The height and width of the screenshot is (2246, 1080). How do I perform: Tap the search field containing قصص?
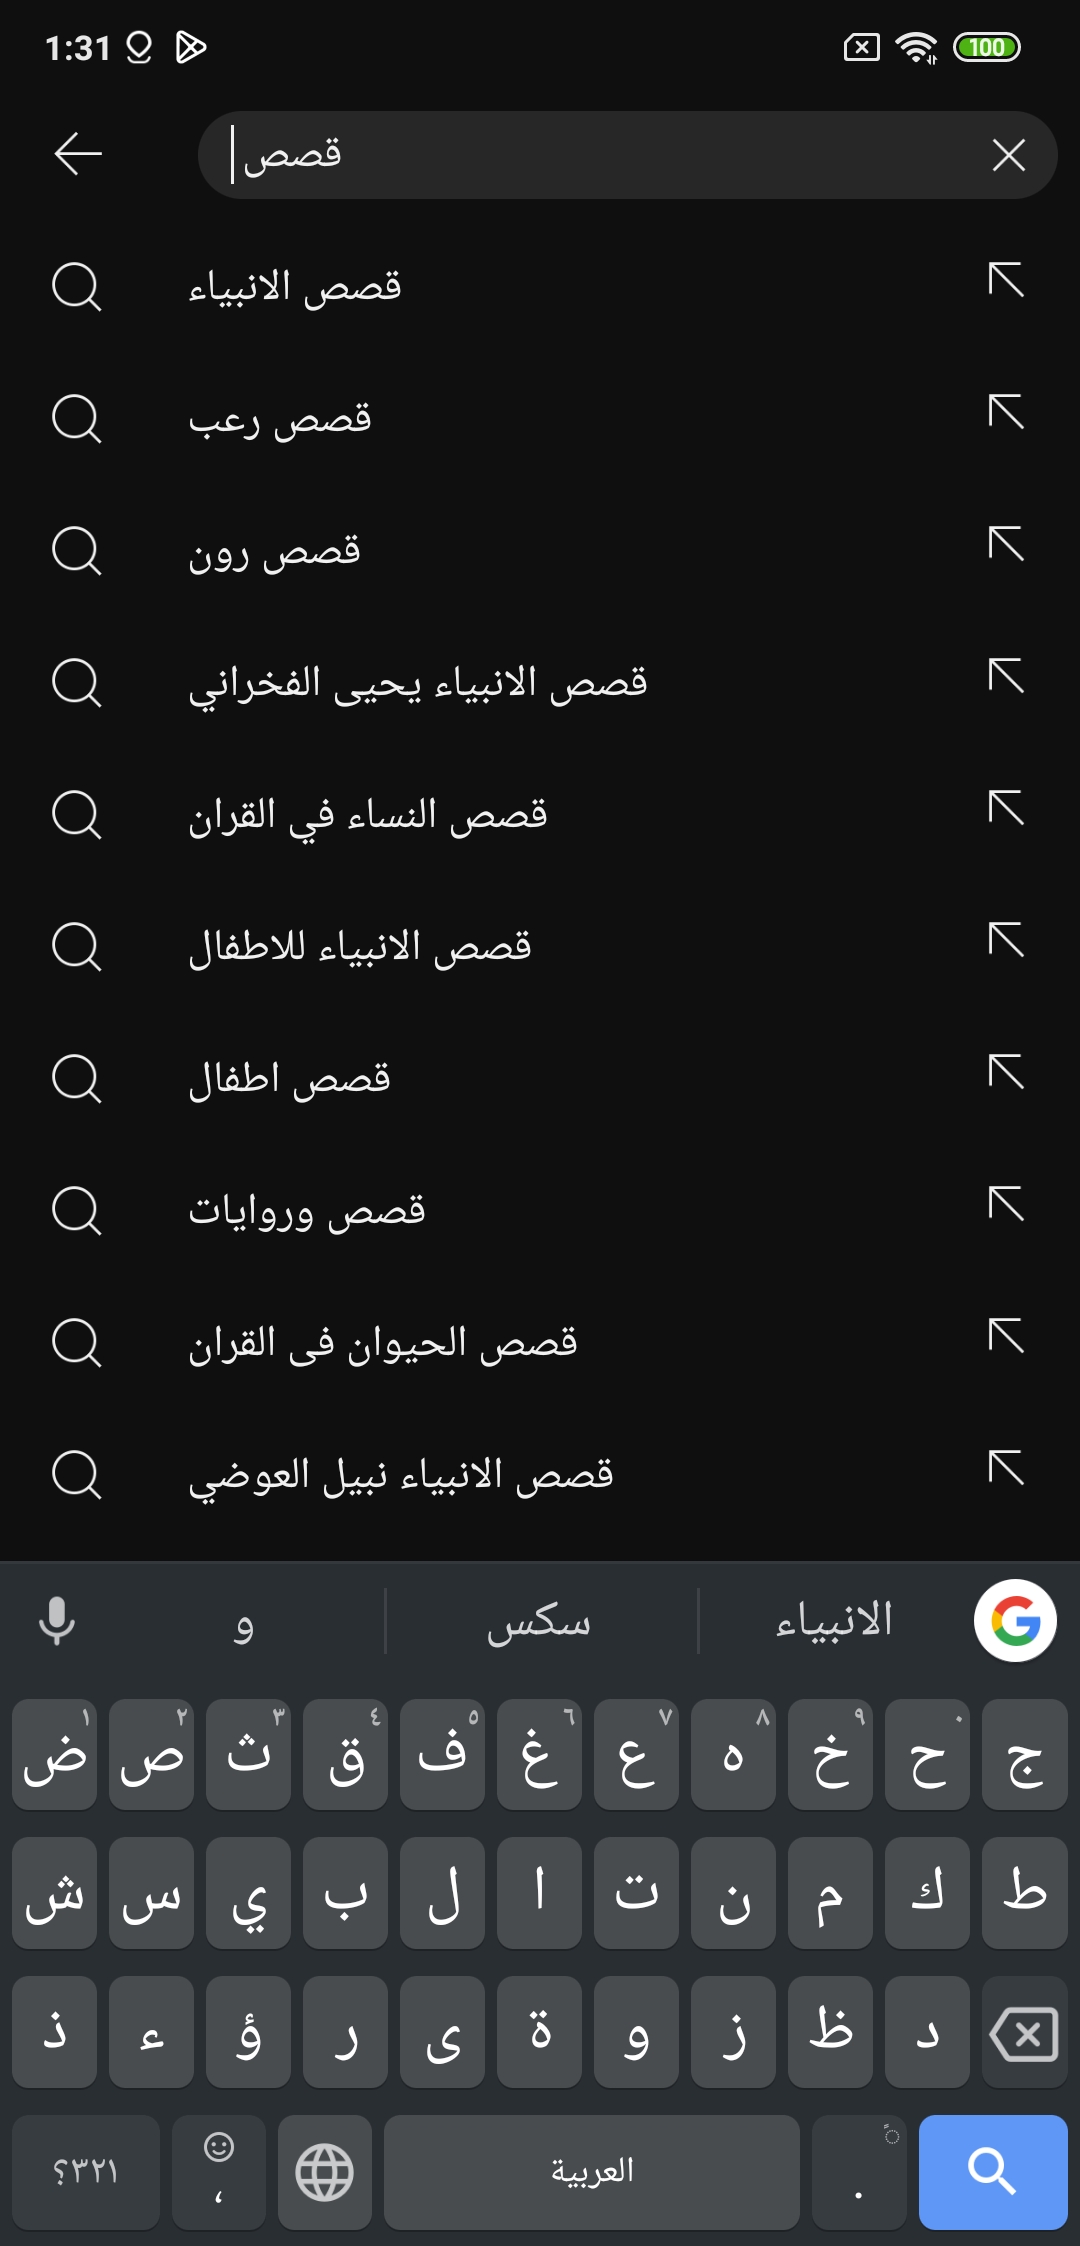[x=600, y=155]
